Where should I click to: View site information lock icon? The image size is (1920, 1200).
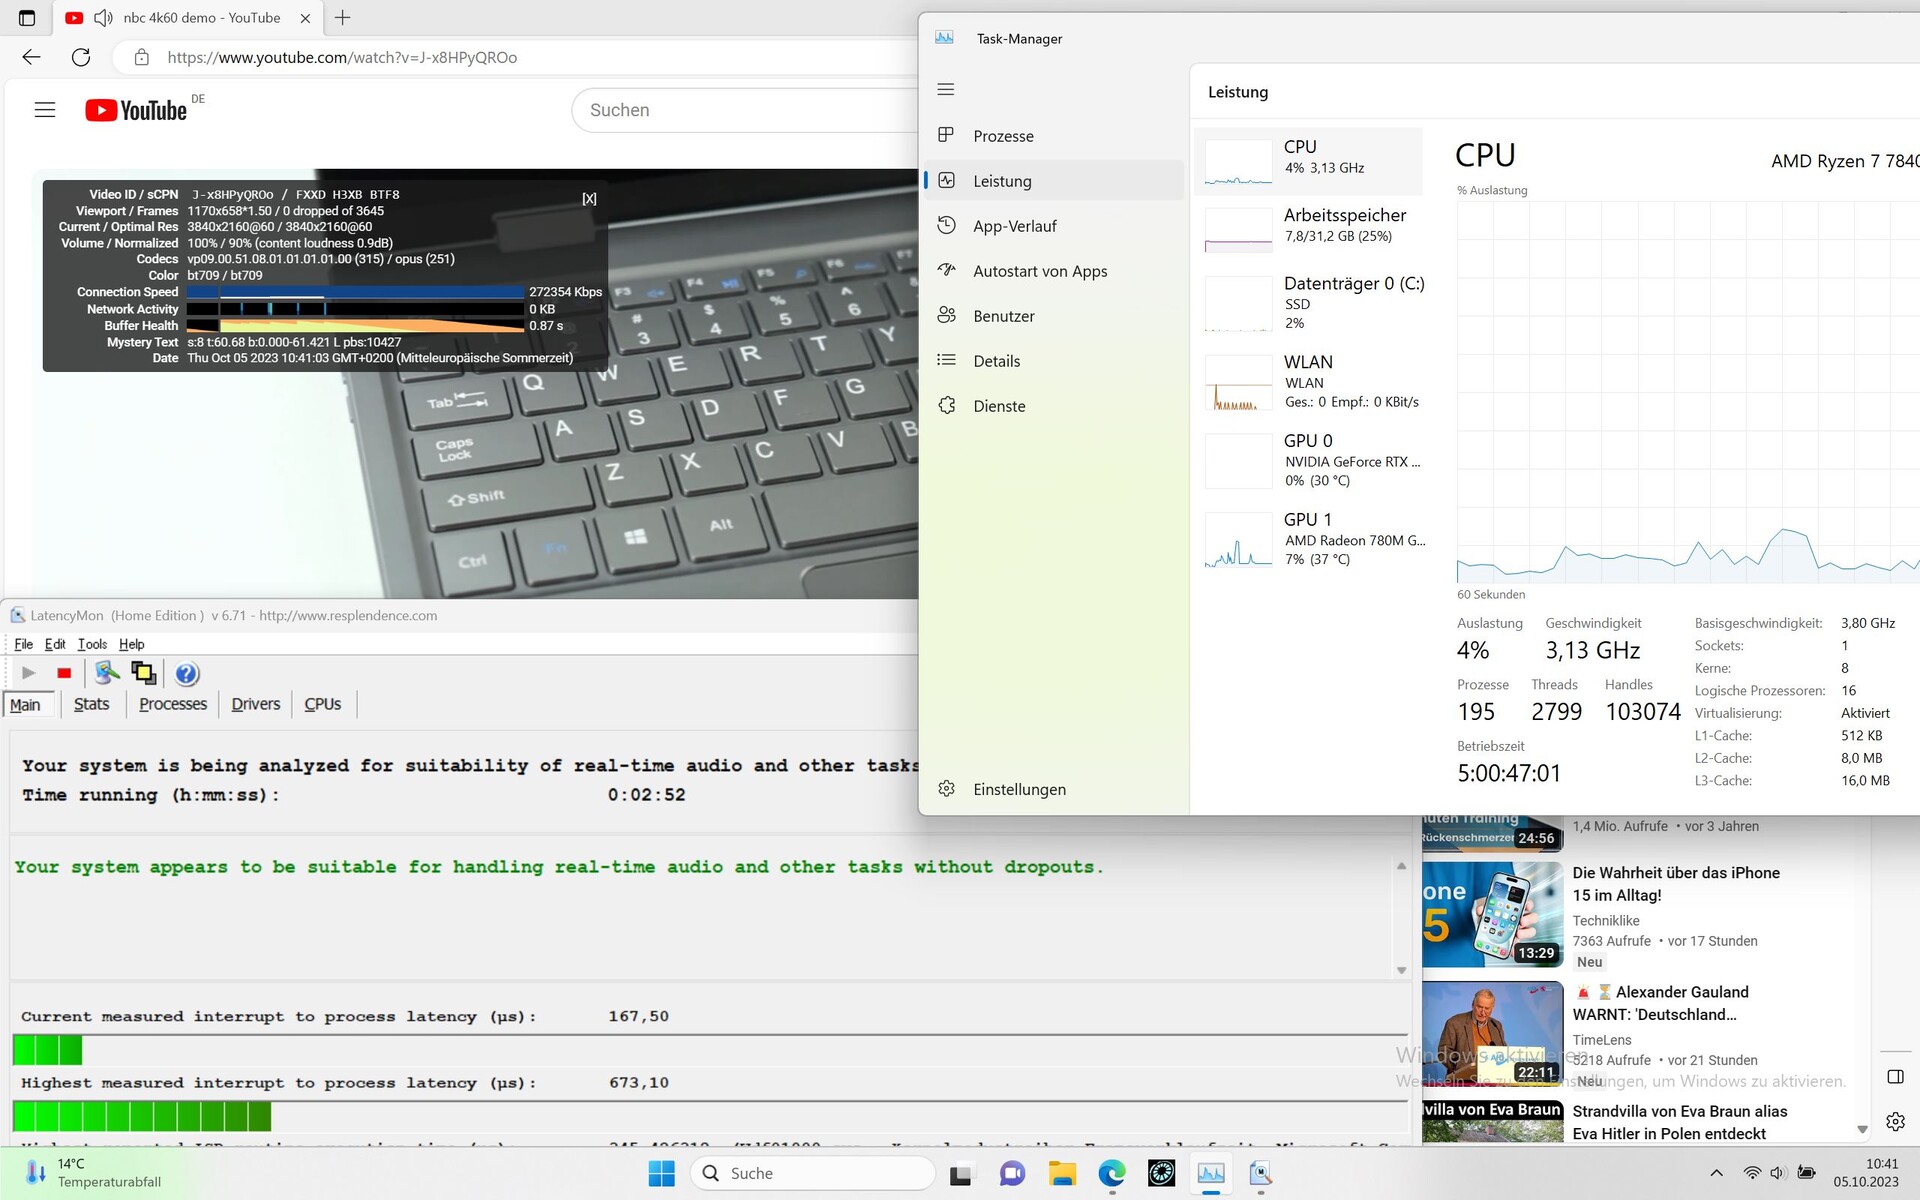tap(142, 57)
